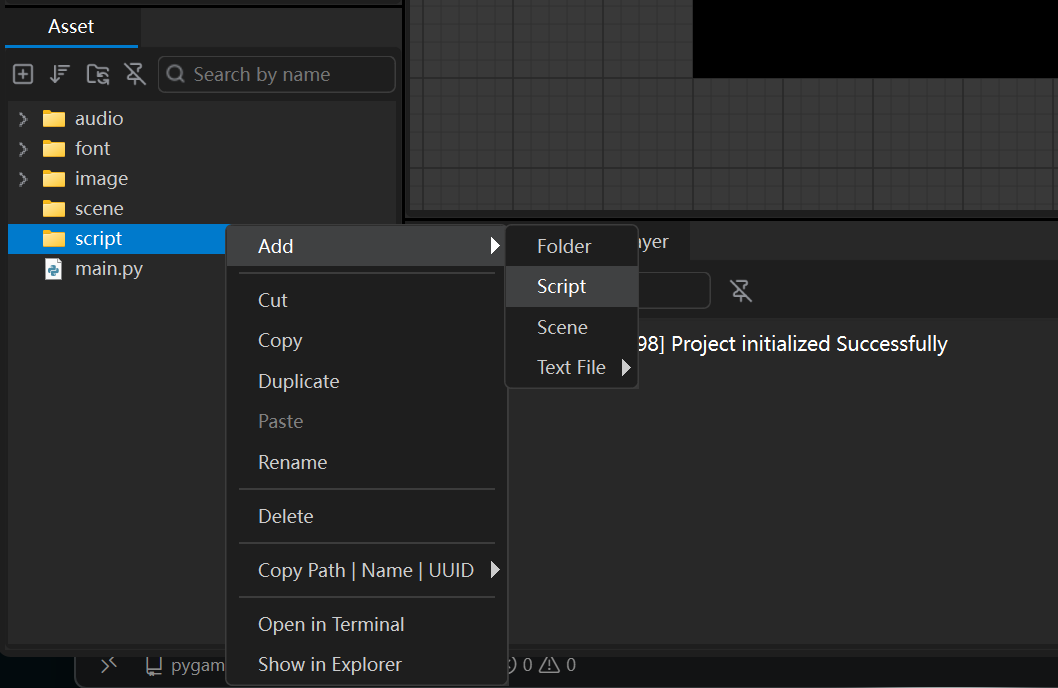Click the pygam project item in status bar
Image resolution: width=1058 pixels, height=688 pixels.
[186, 666]
